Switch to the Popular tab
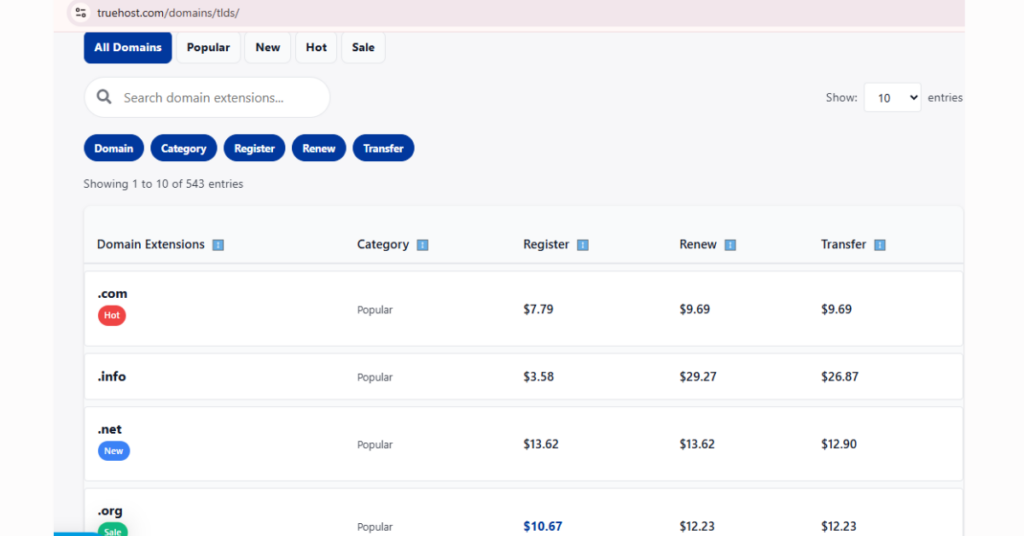 [x=208, y=48]
